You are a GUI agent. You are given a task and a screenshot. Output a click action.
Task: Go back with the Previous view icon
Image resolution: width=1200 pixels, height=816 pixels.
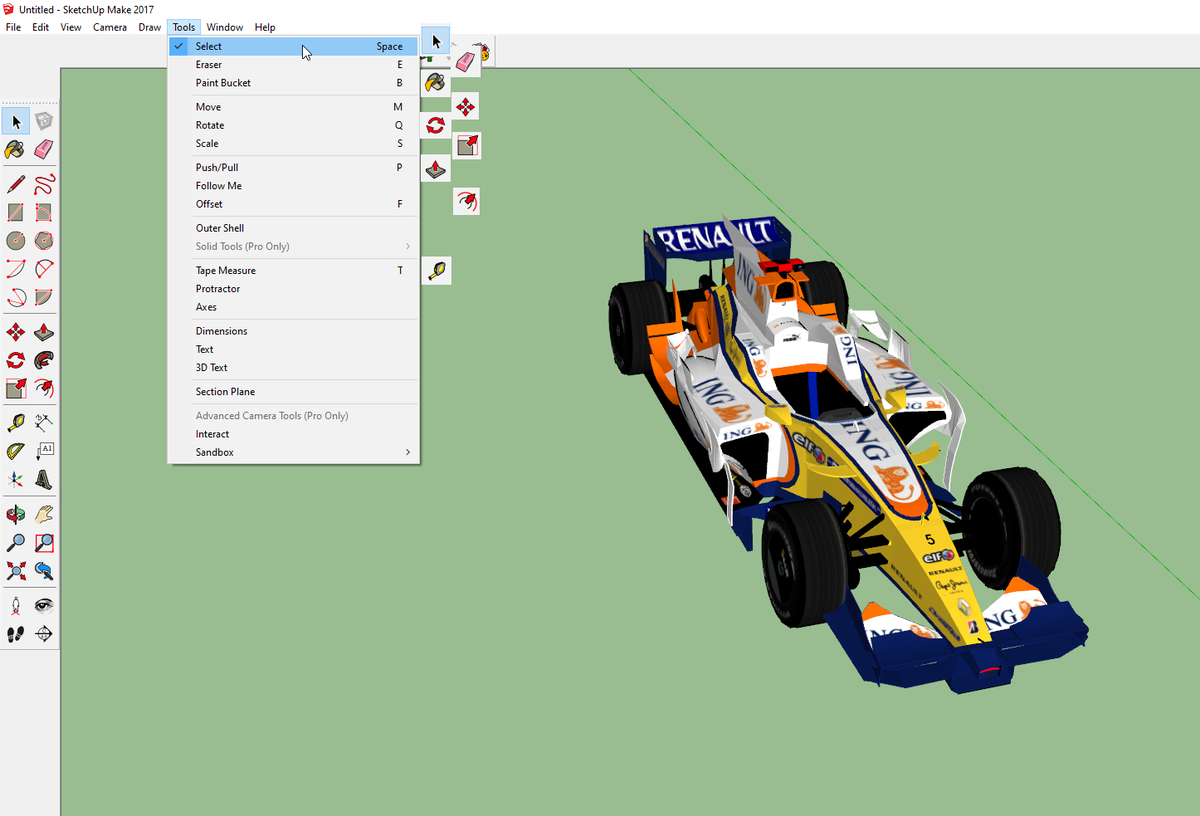point(44,571)
